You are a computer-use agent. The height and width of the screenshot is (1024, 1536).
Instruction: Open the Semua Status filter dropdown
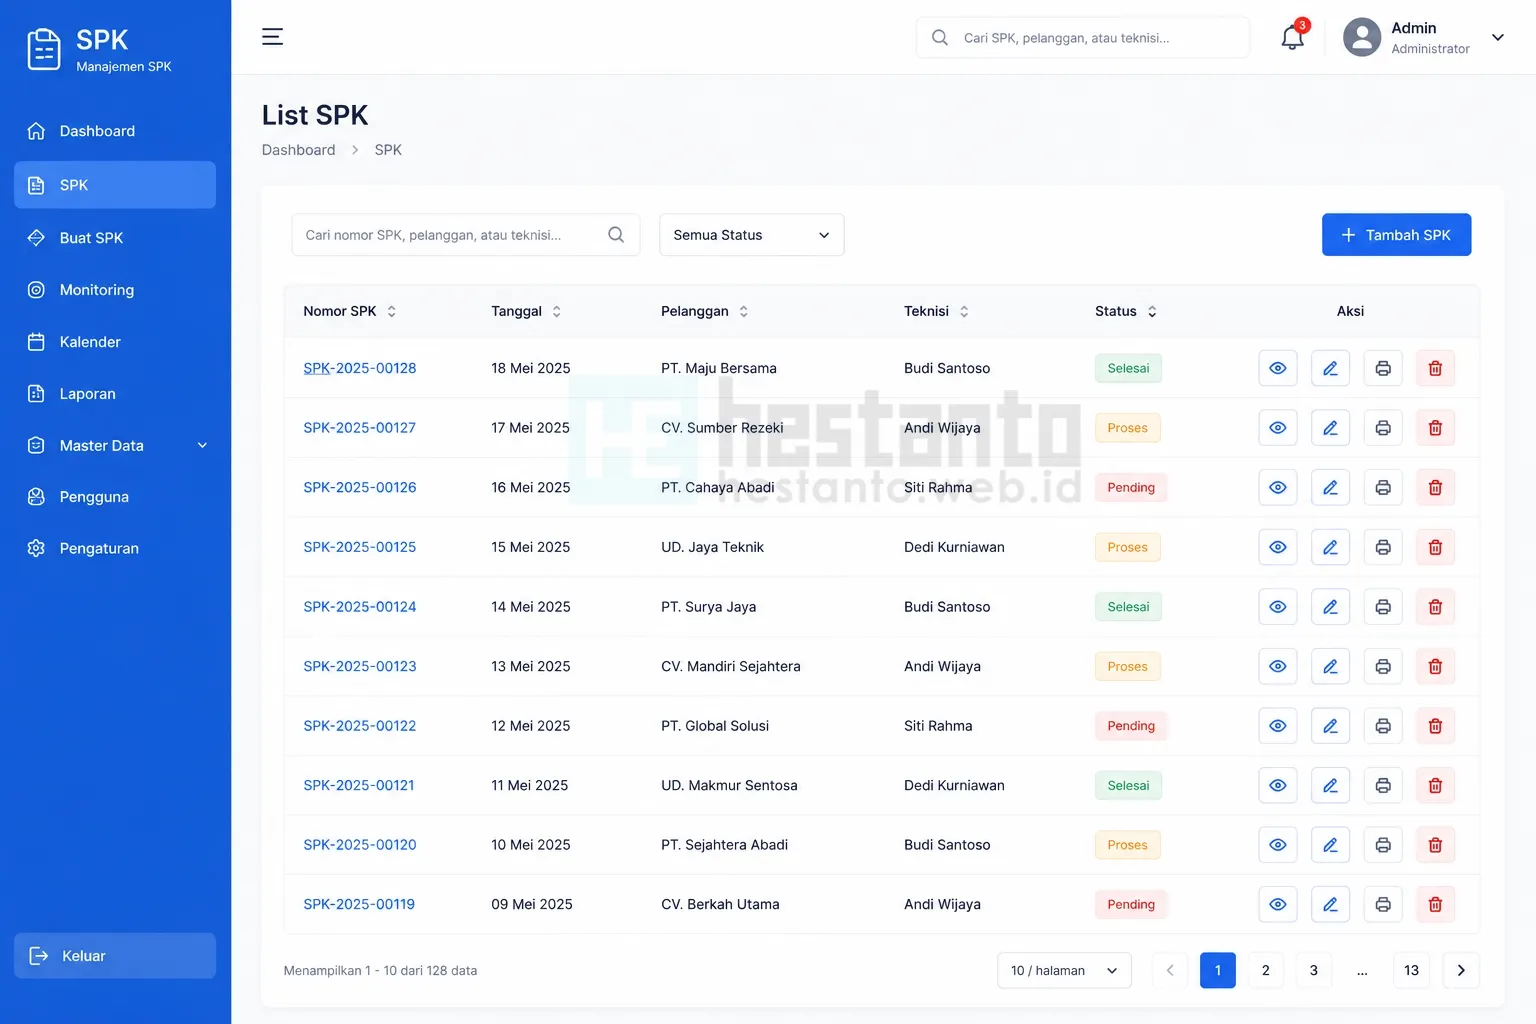752,235
